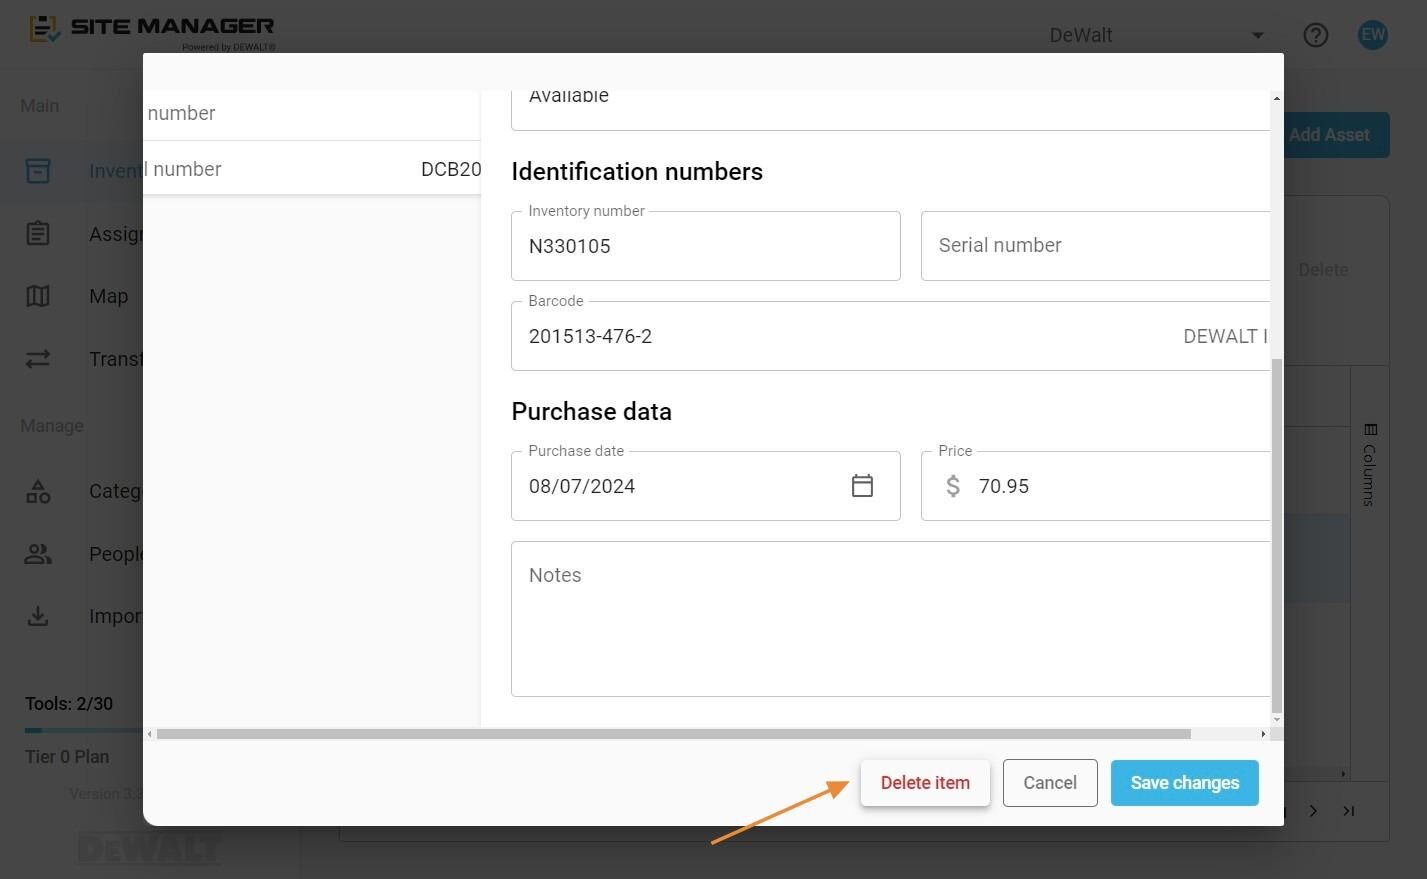The image size is (1427, 879).
Task: Go to the last page arrow
Action: (1349, 811)
